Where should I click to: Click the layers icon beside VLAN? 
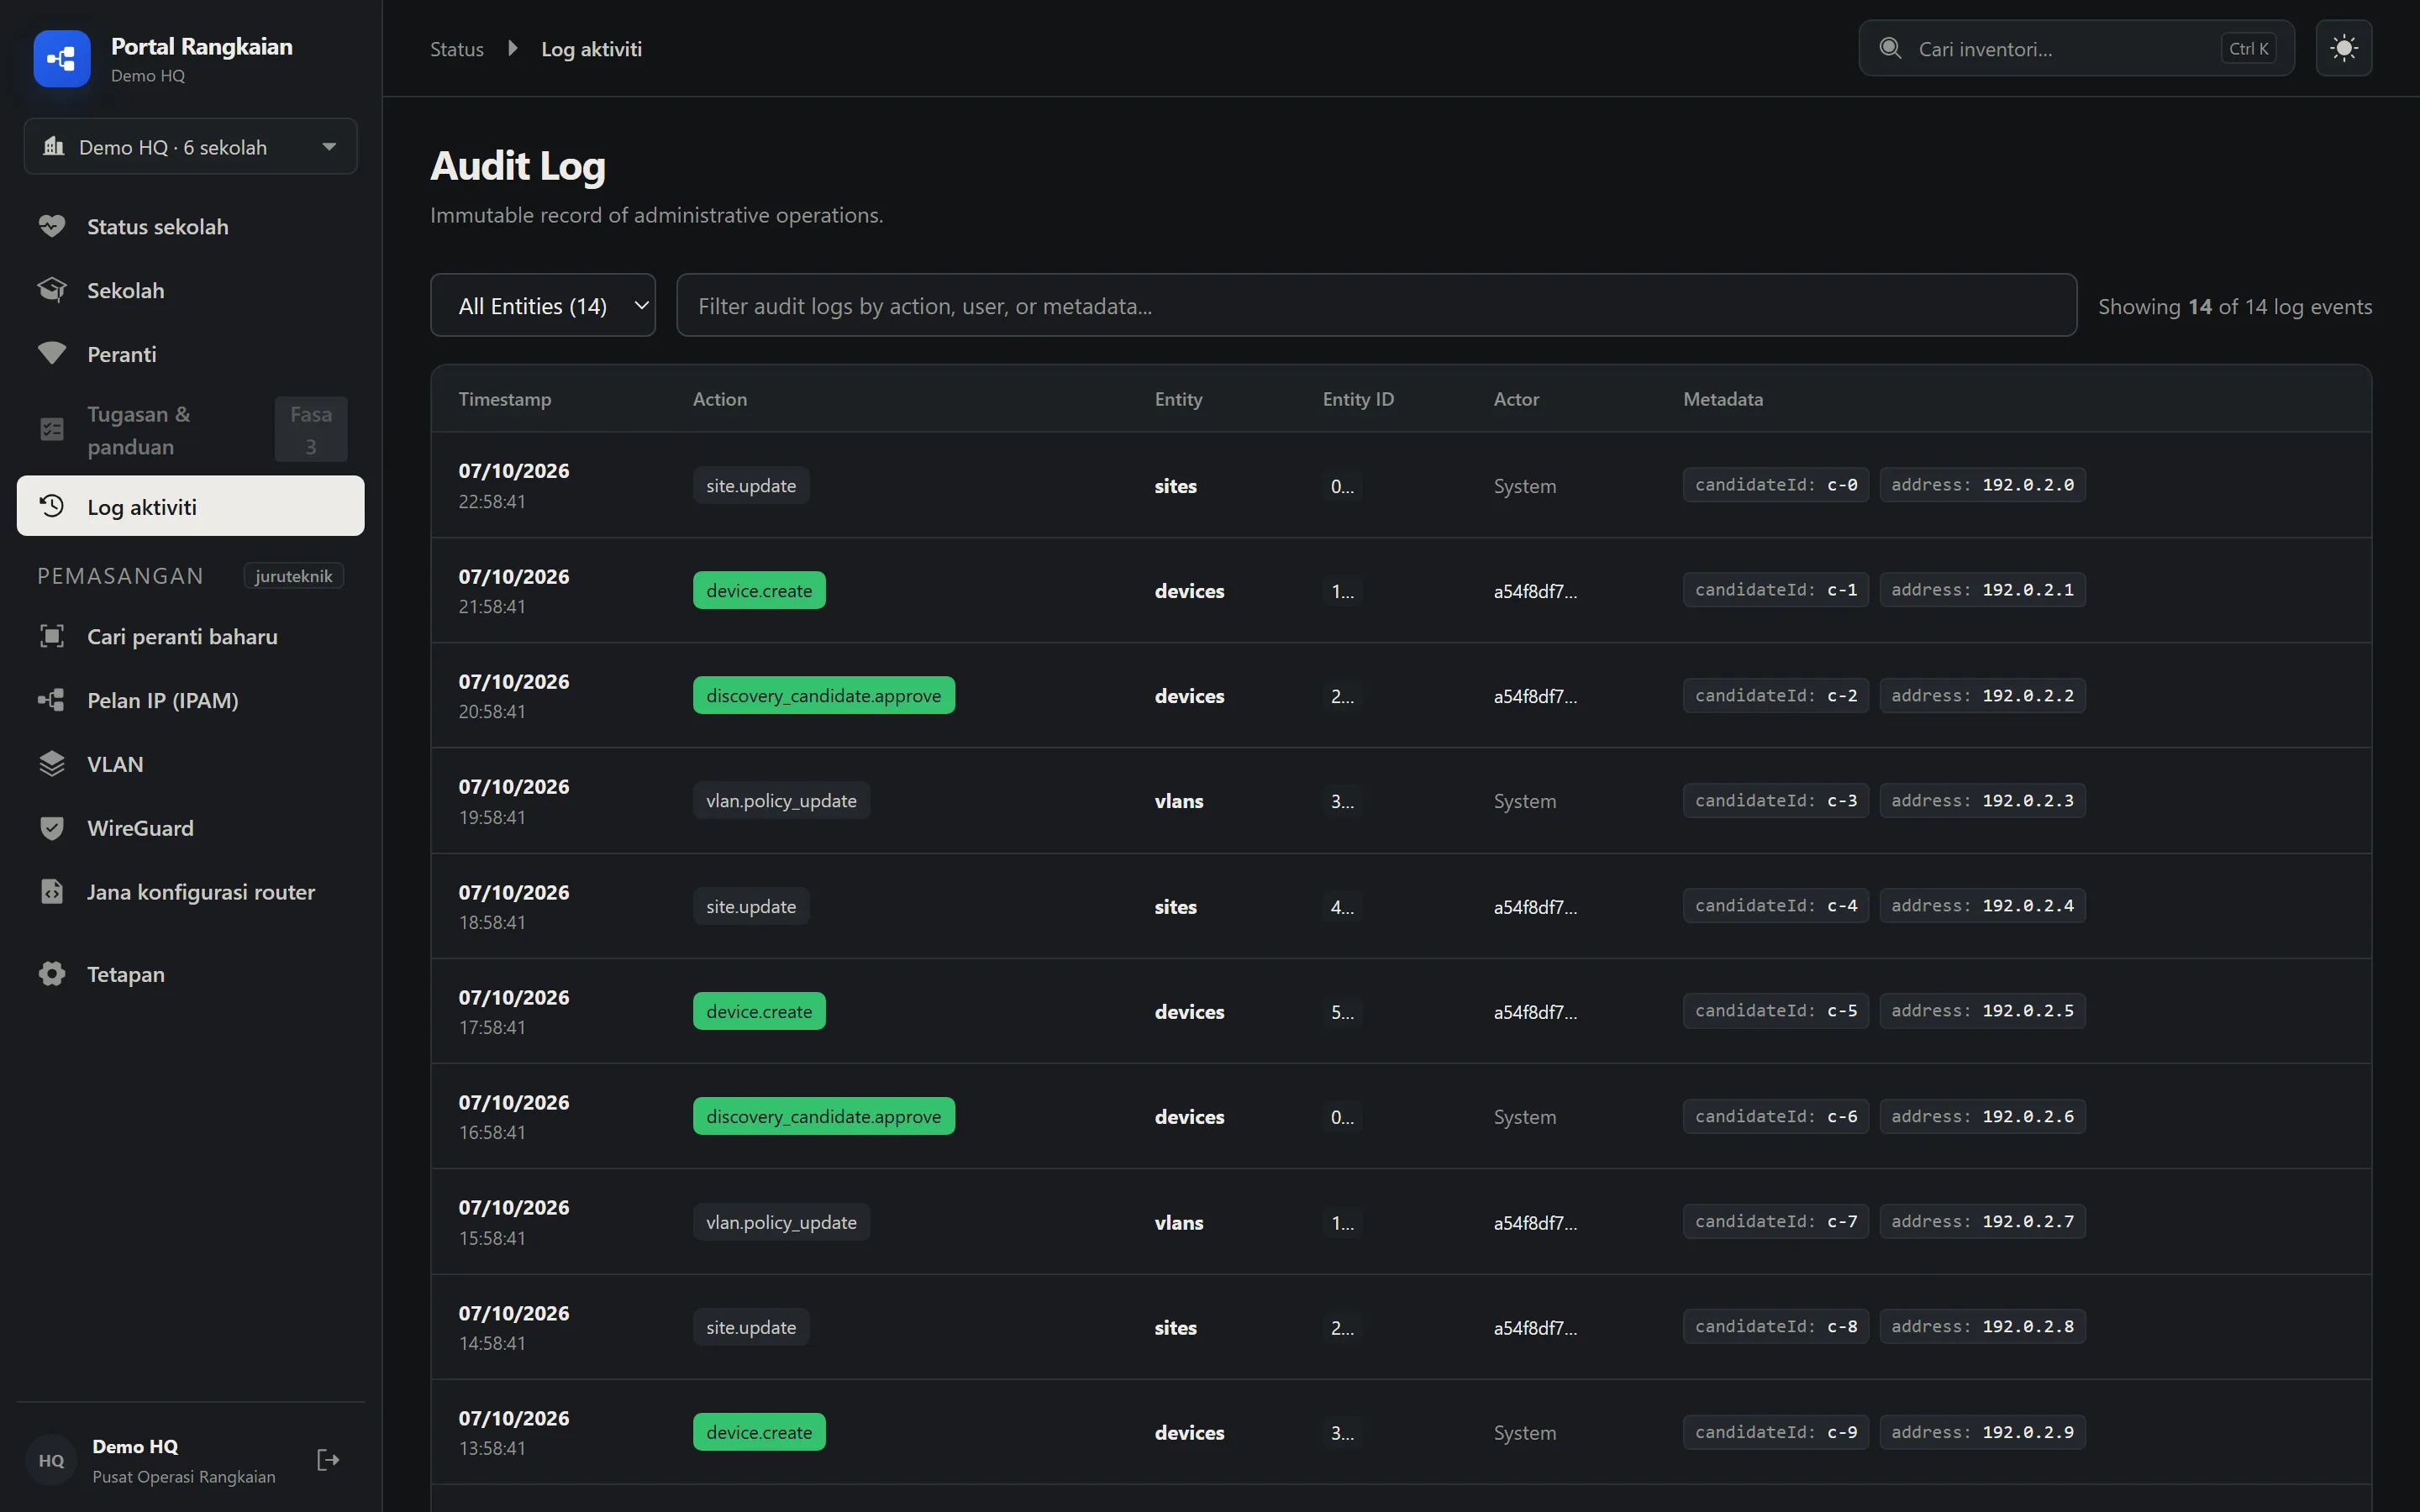52,764
